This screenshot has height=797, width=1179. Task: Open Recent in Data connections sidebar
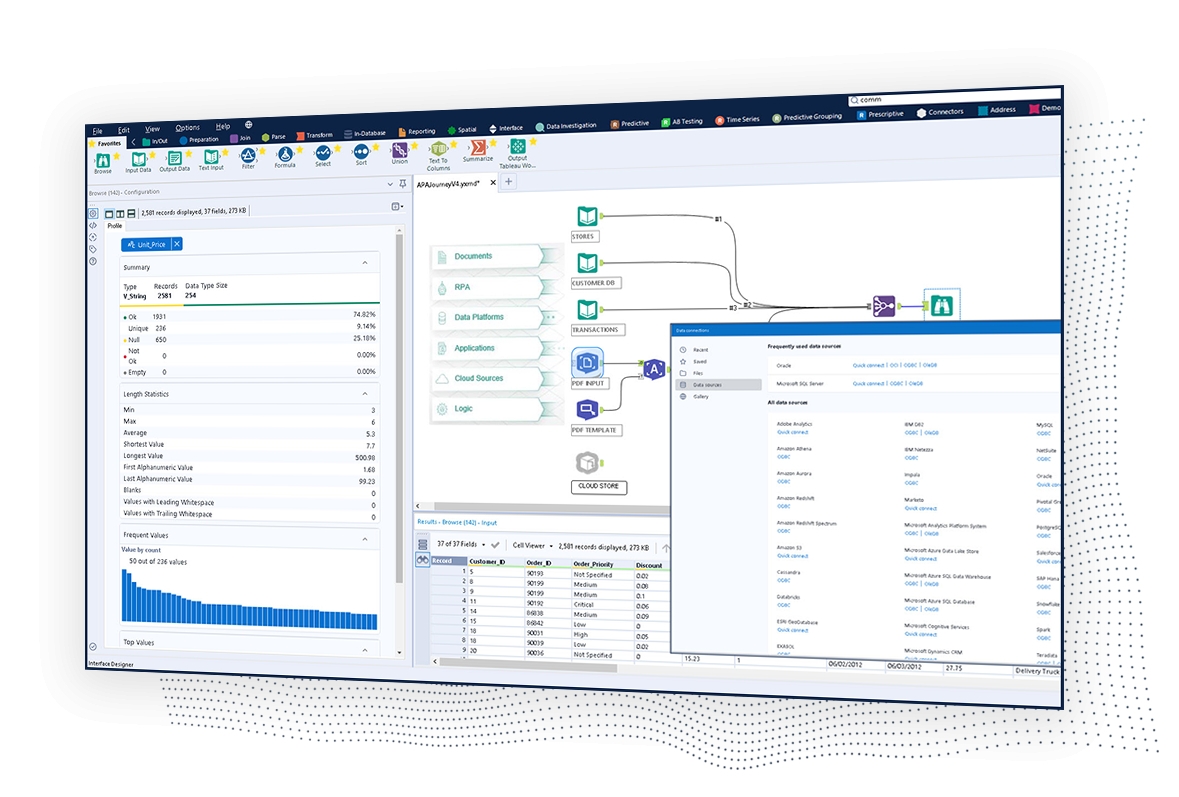click(x=701, y=350)
